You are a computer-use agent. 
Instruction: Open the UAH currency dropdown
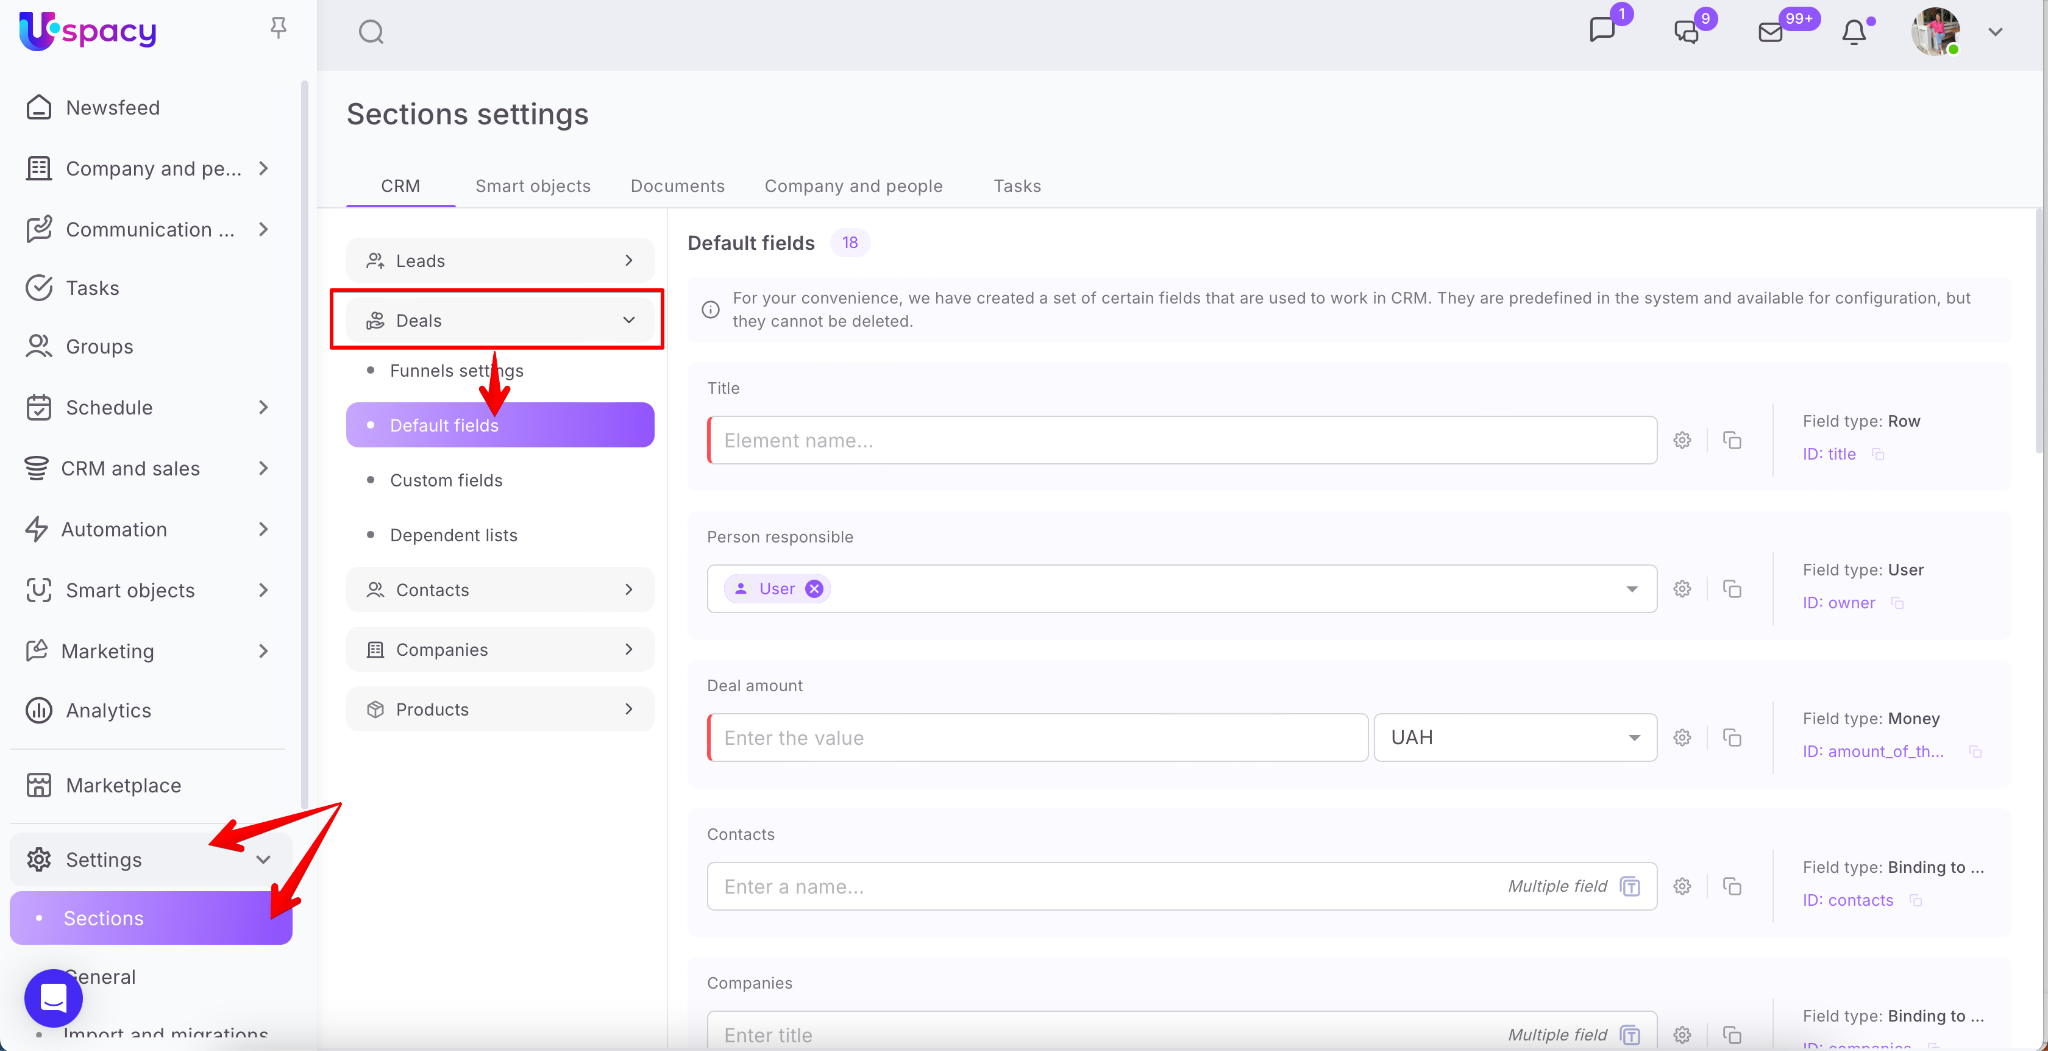pos(1514,737)
